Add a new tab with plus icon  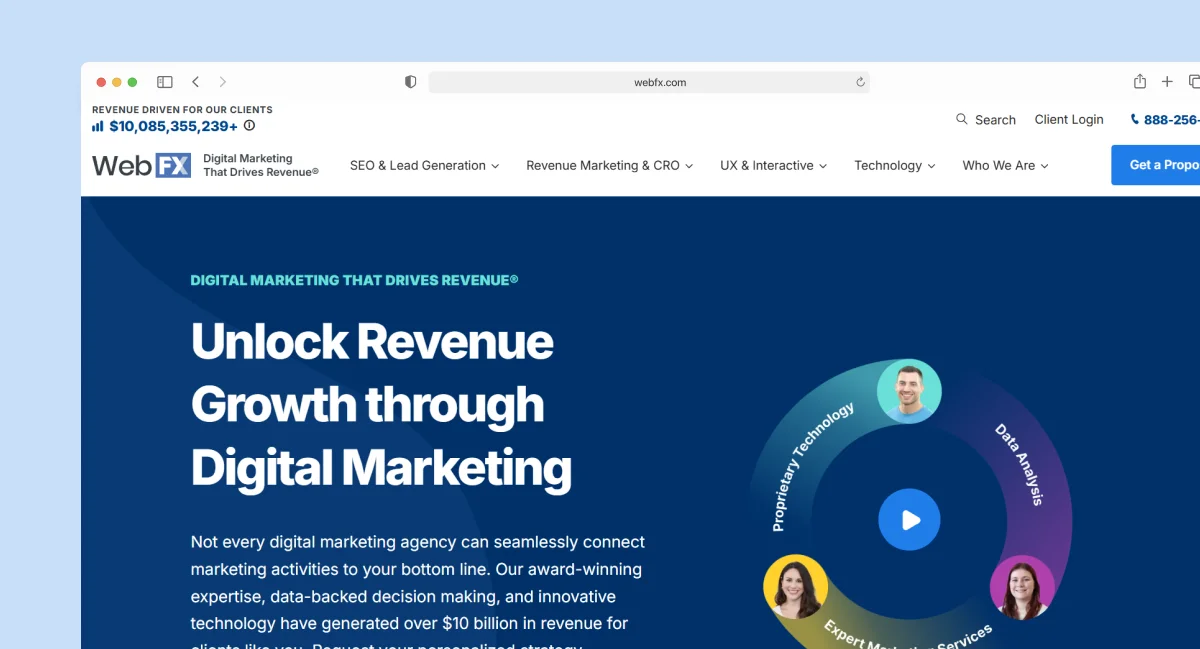pyautogui.click(x=1167, y=82)
